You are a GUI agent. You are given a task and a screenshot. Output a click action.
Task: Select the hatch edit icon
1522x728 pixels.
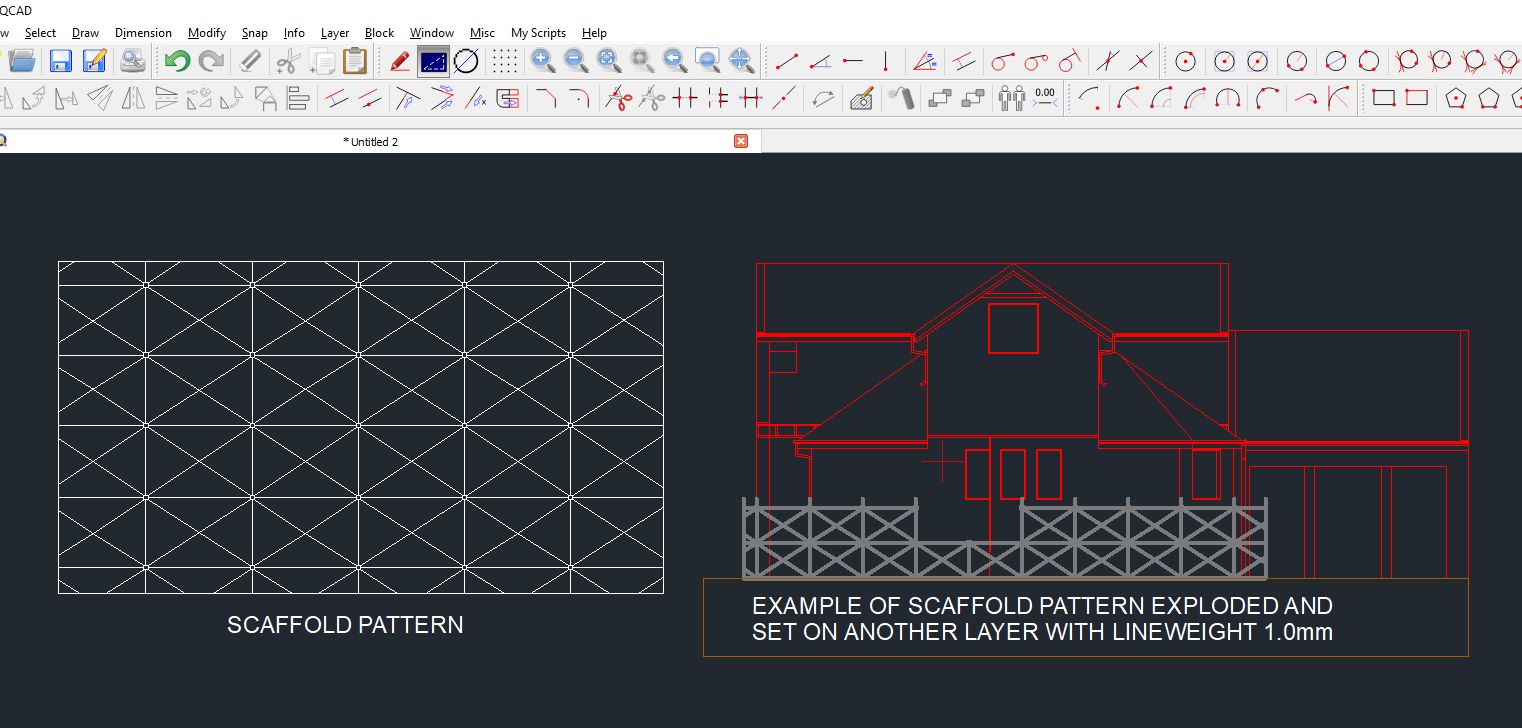(860, 98)
